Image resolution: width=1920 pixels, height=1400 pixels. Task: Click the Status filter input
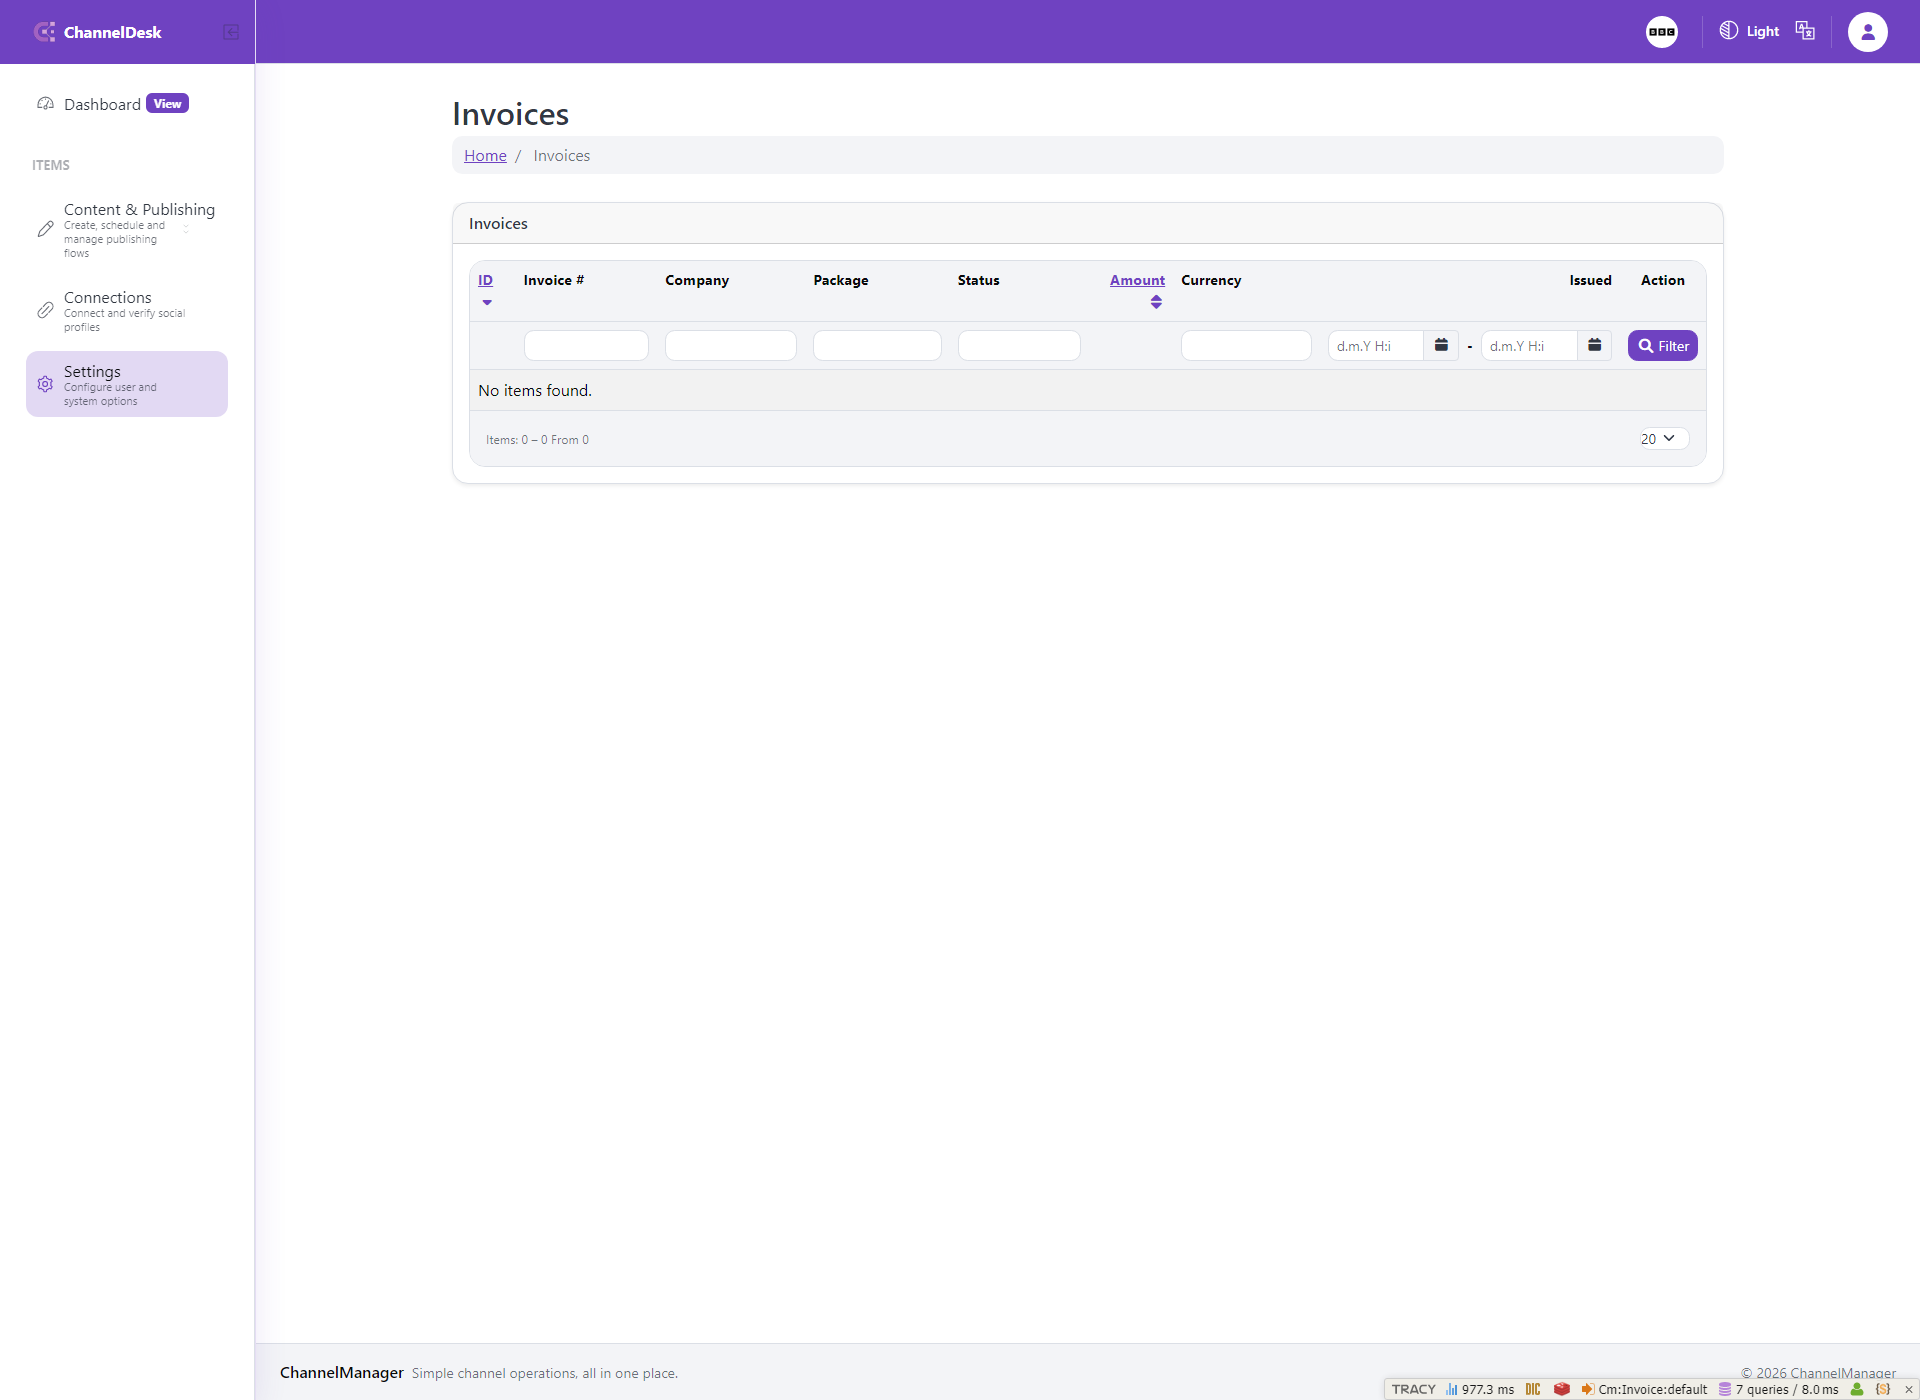1019,345
